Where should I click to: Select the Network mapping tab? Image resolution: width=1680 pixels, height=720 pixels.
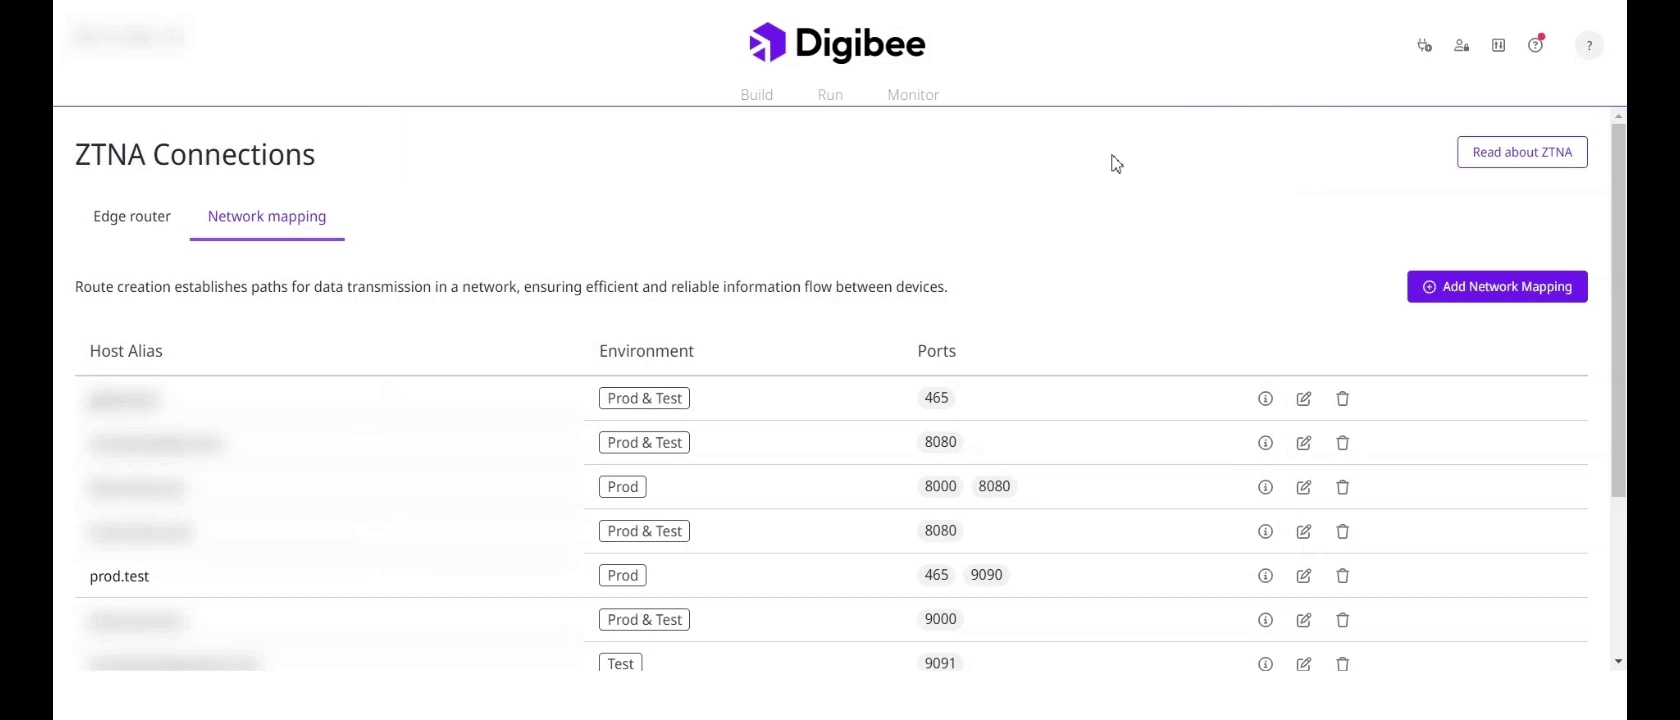point(267,216)
